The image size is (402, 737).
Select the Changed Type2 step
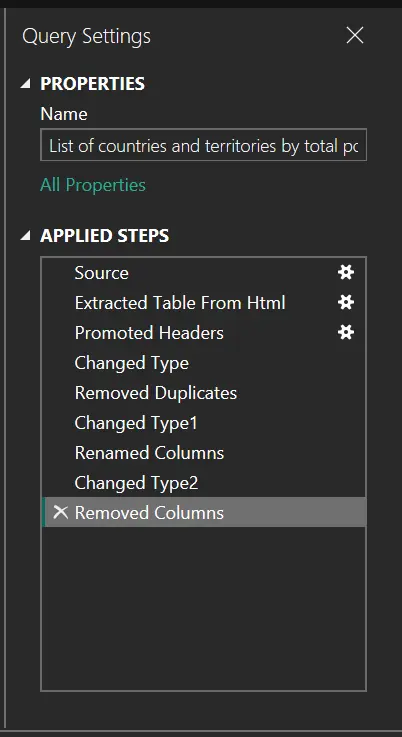[x=204, y=483]
